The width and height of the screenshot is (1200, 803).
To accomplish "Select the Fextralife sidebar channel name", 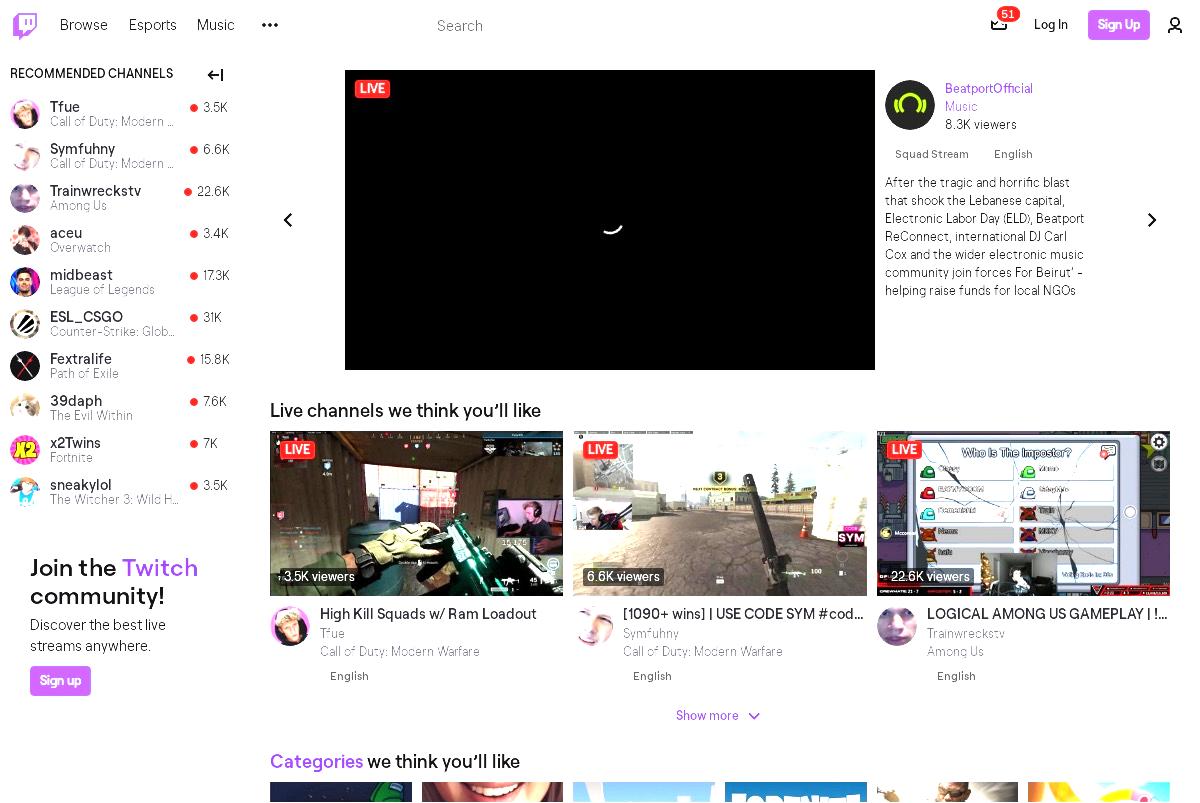I will 81,359.
